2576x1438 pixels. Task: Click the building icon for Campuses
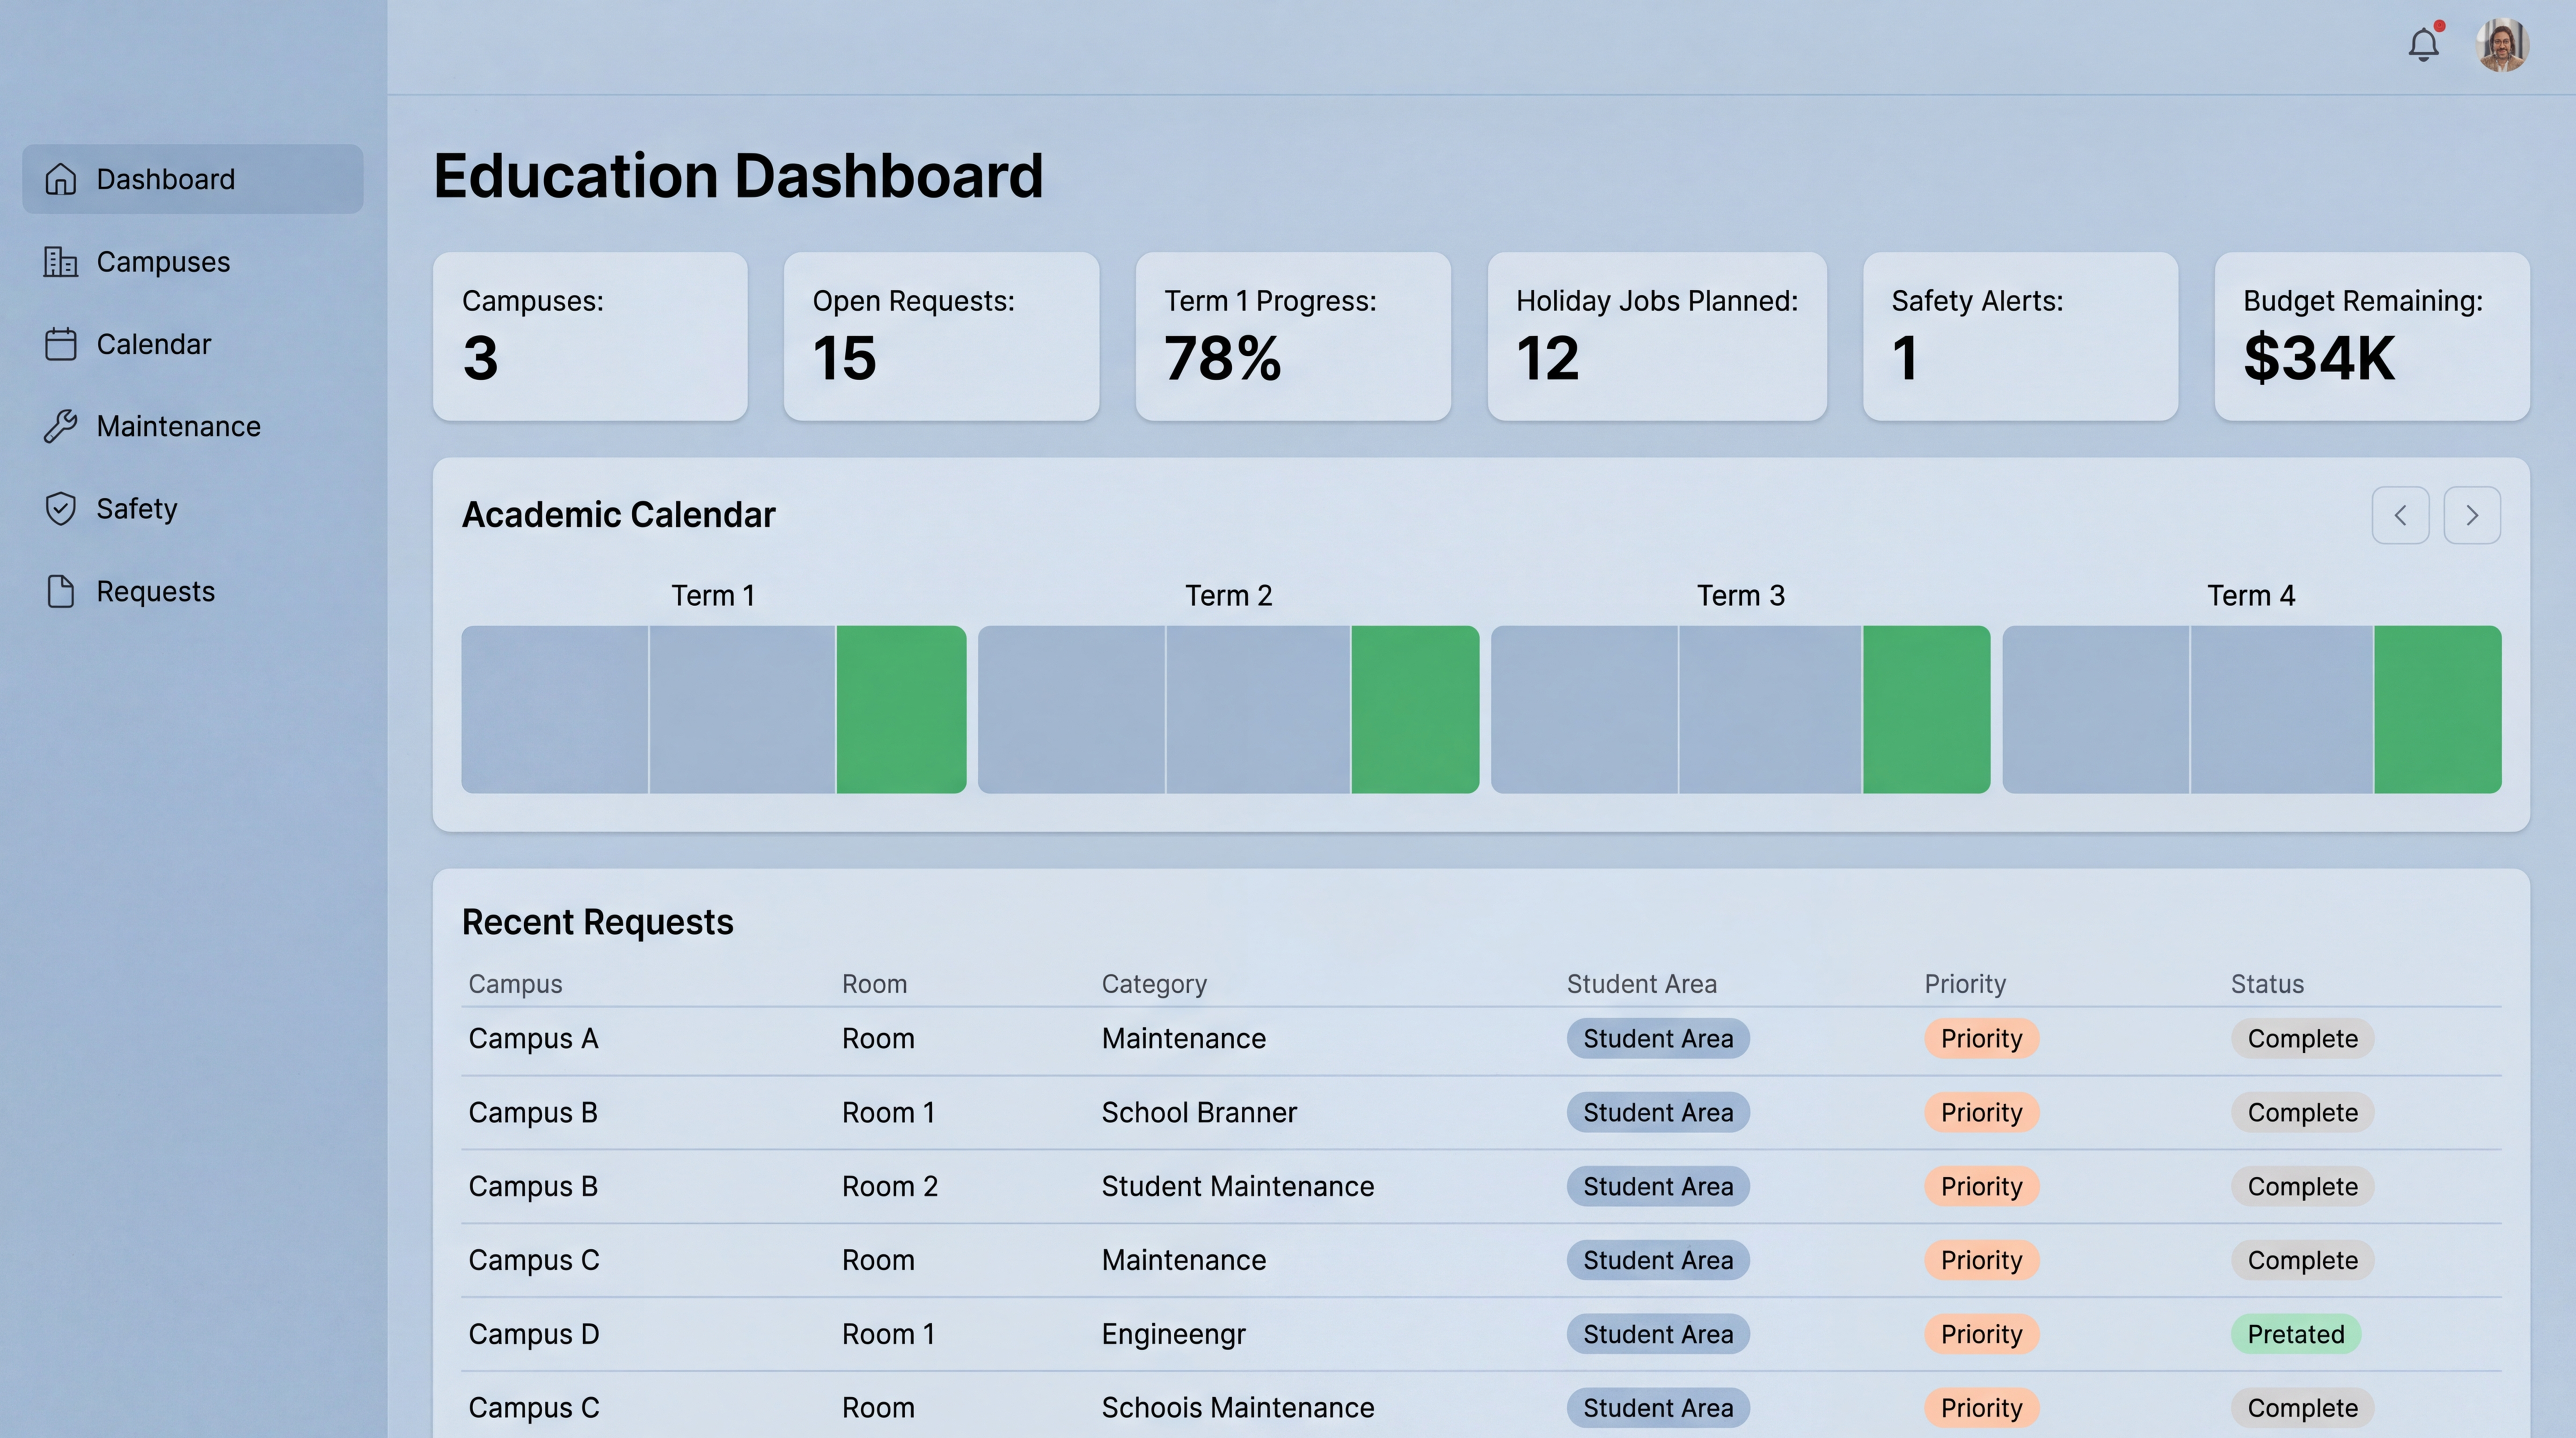pos(60,262)
